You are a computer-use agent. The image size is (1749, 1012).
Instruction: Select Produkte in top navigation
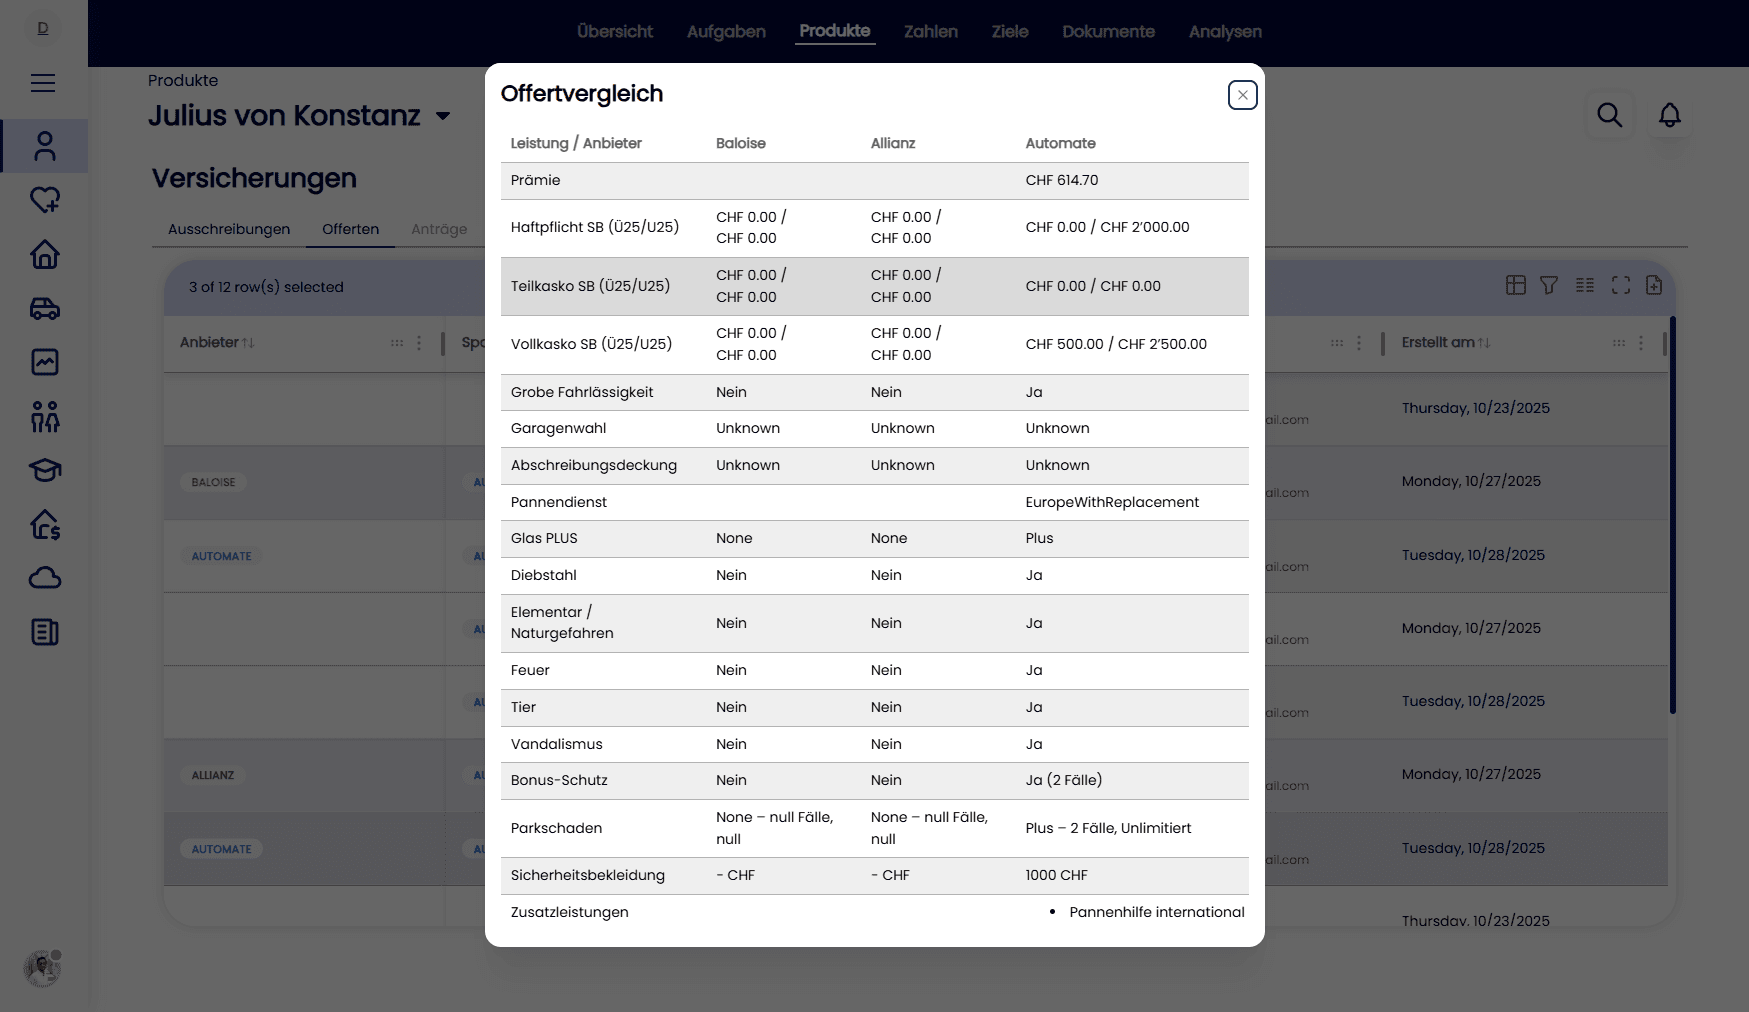click(x=835, y=31)
